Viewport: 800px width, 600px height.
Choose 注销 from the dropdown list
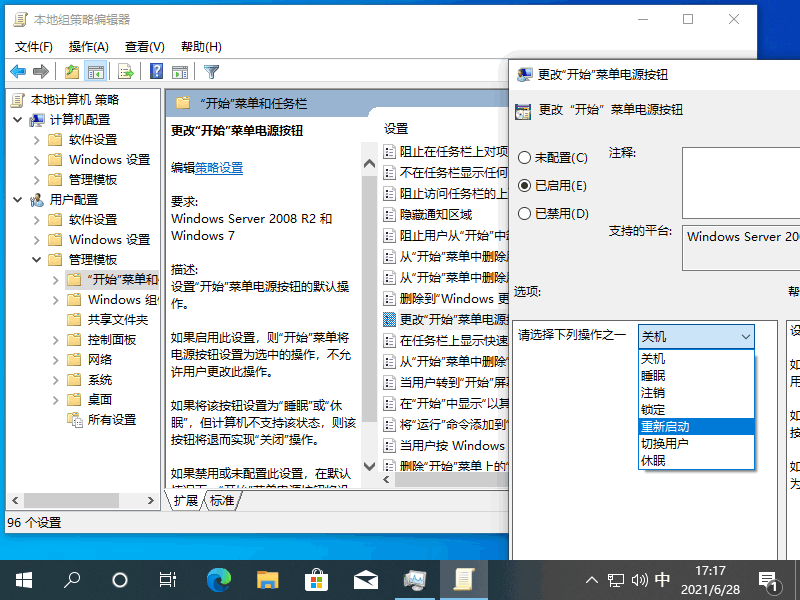click(696, 393)
